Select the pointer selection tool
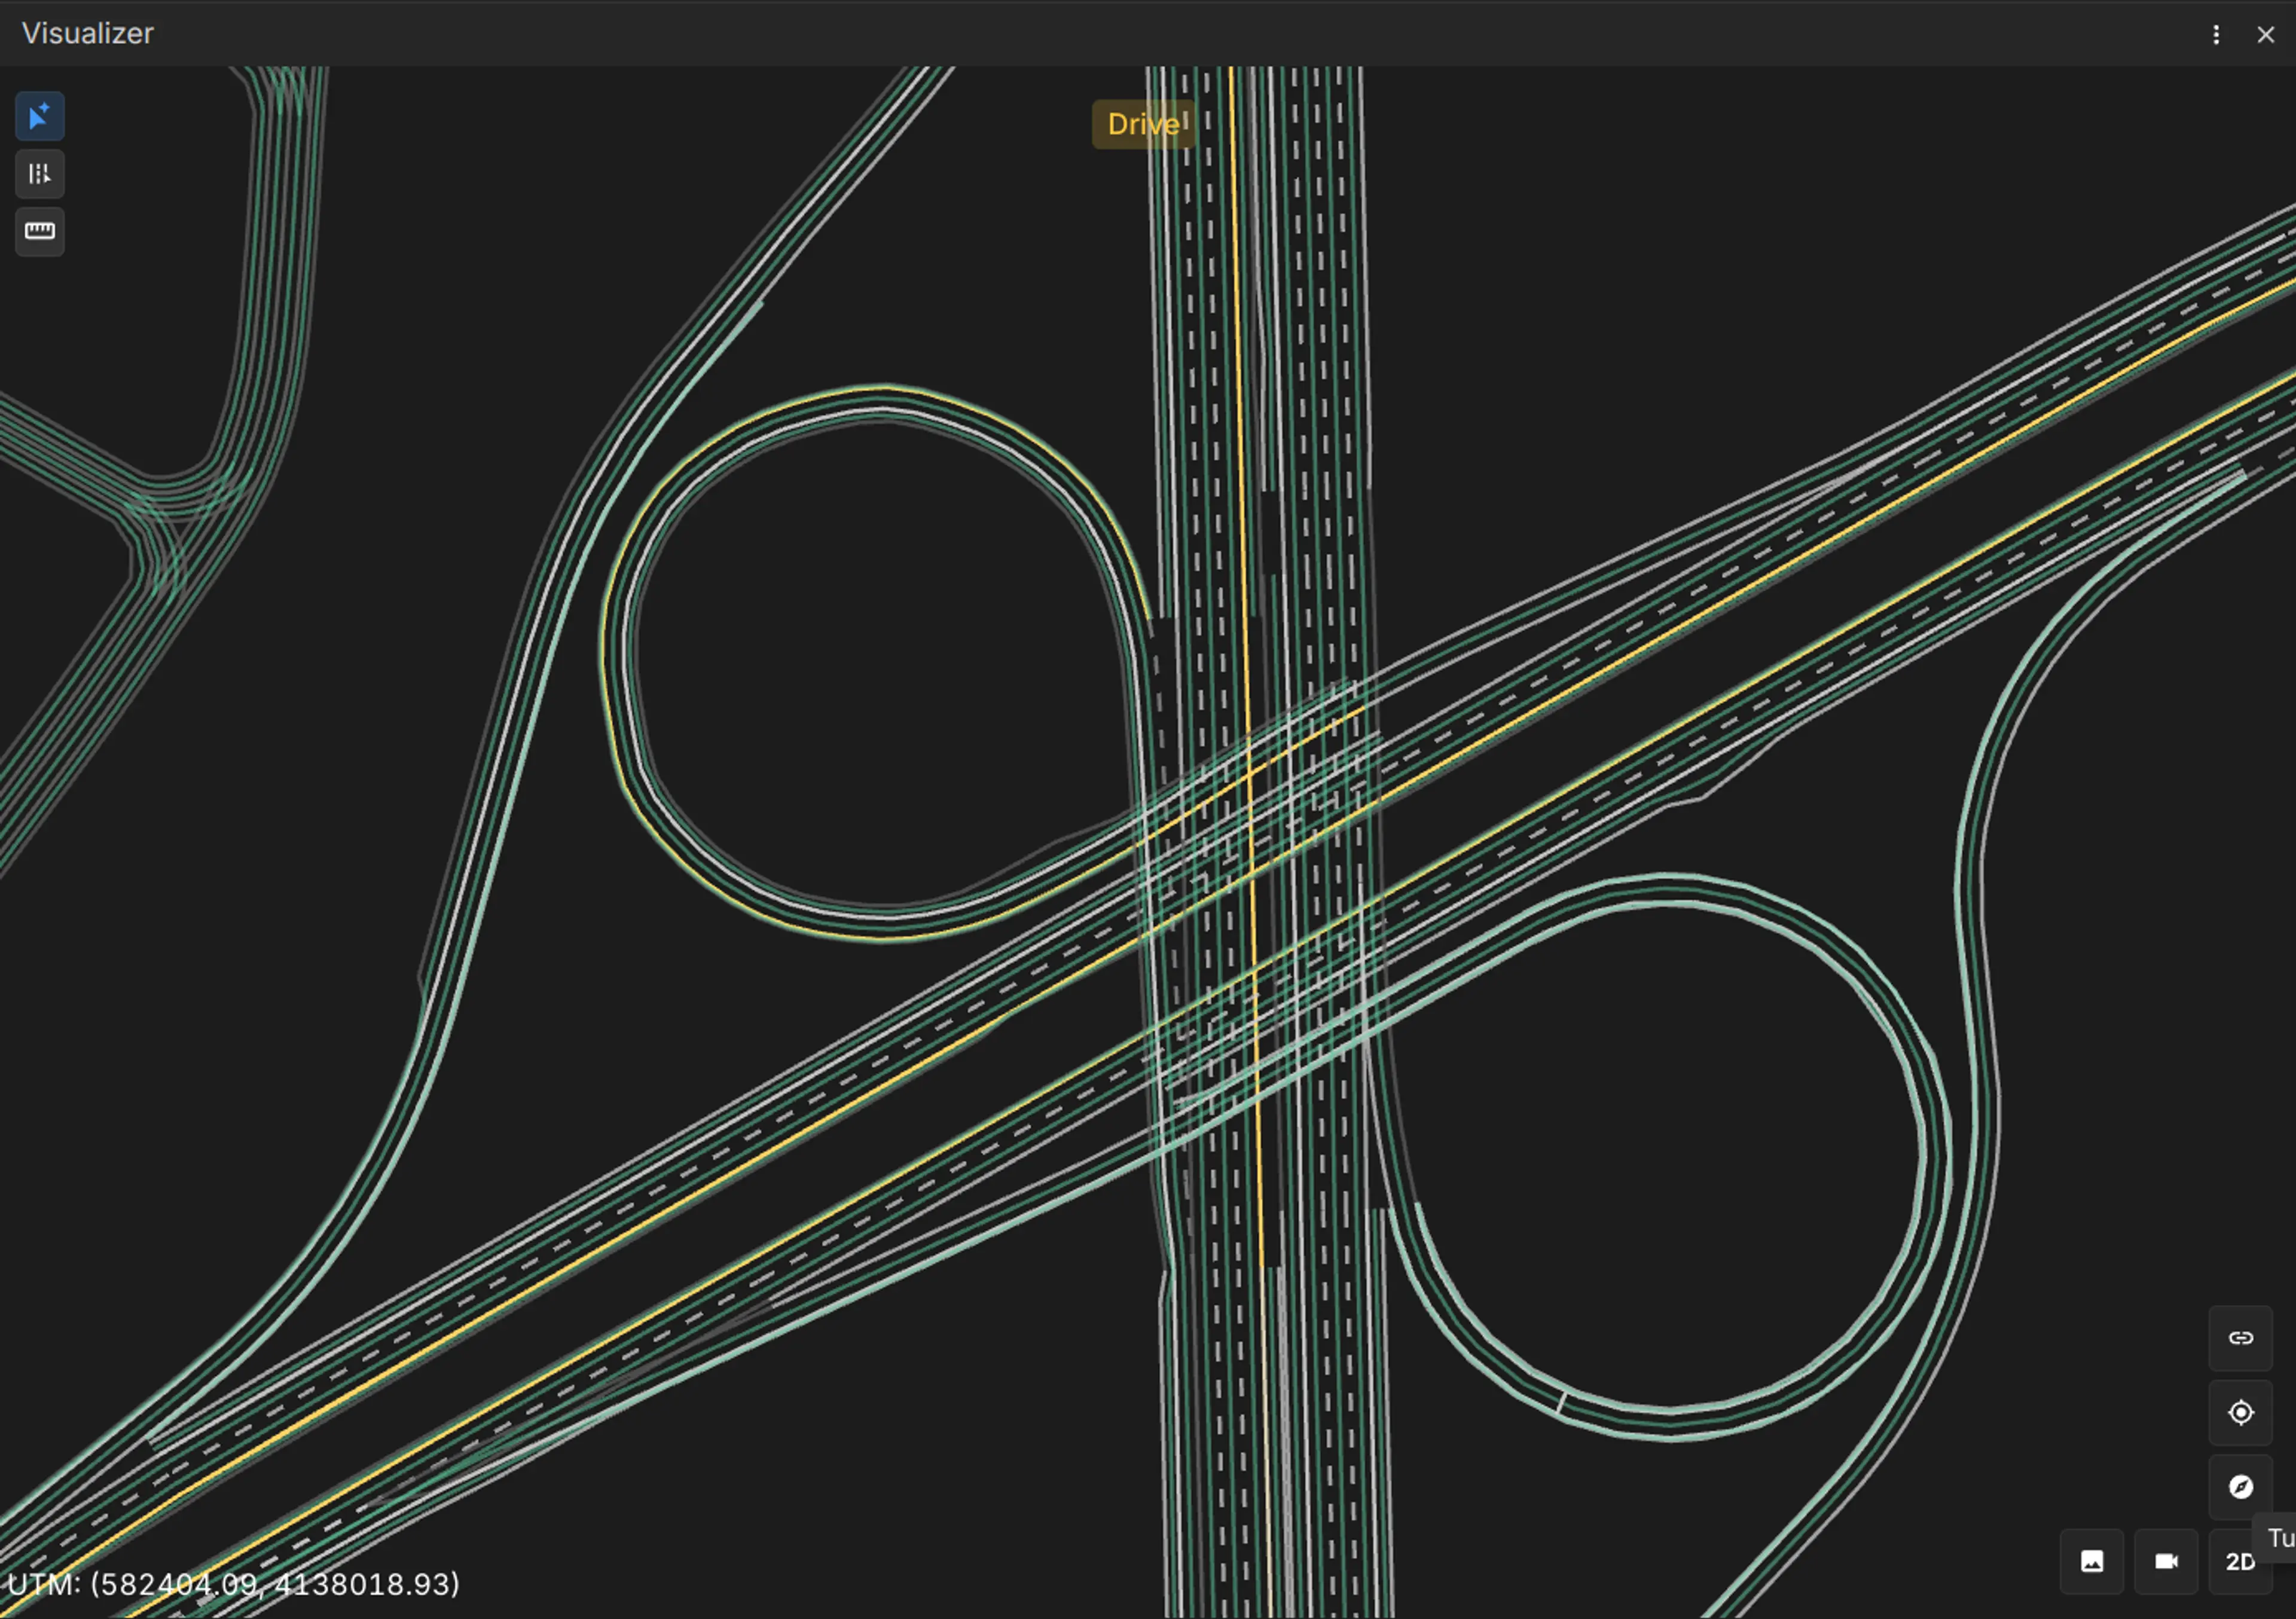The width and height of the screenshot is (2296, 1619). [40, 117]
